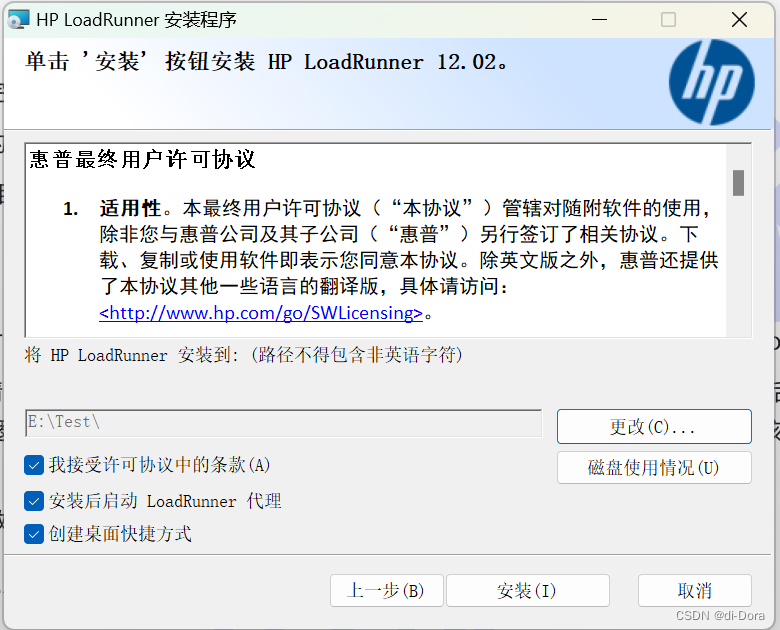
Task: Cancel setup with 取消 button
Action: (695, 591)
